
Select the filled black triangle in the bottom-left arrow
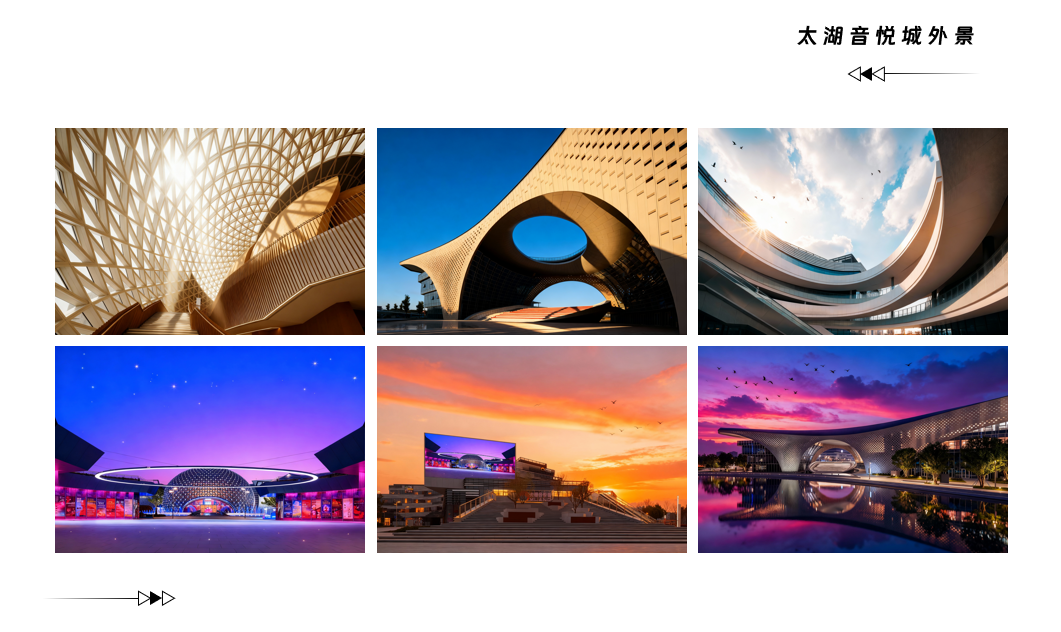pos(156,598)
